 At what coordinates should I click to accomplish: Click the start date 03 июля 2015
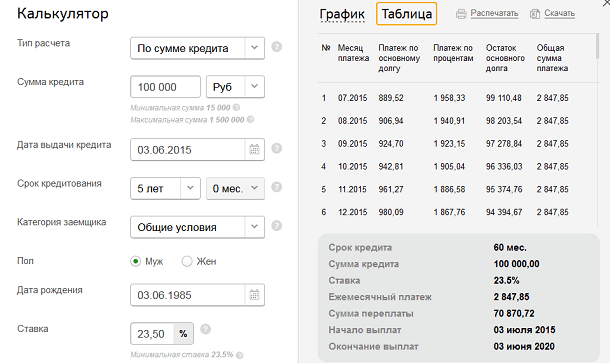coord(524,330)
